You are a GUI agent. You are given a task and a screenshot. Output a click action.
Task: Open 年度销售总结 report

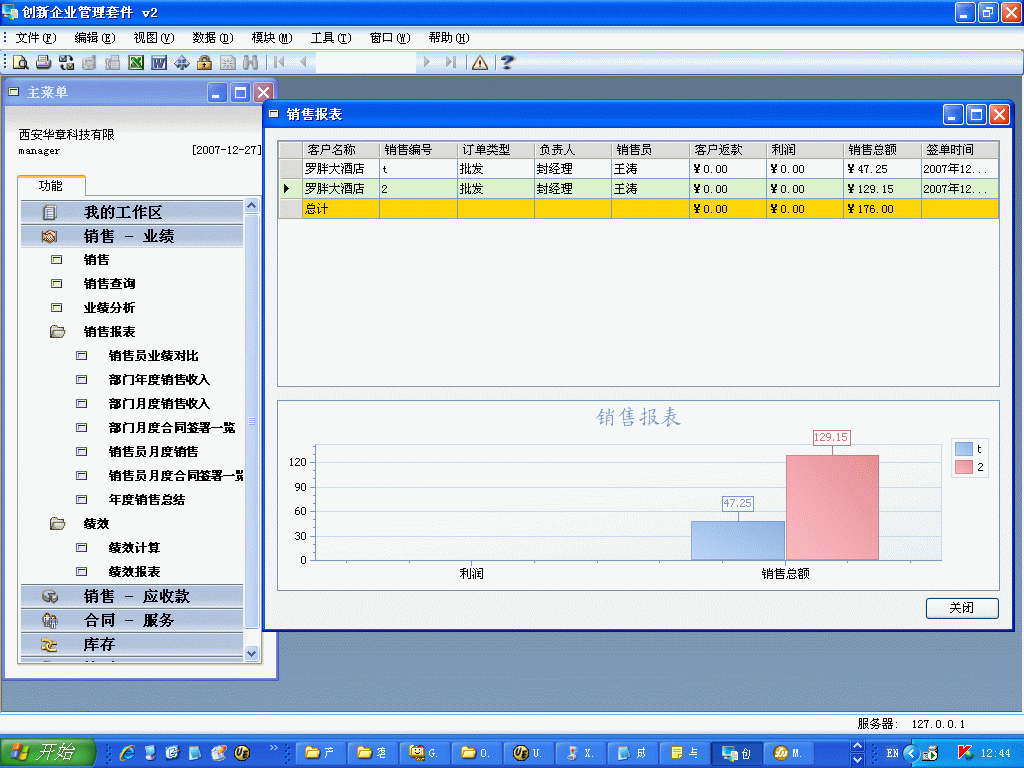[x=147, y=500]
